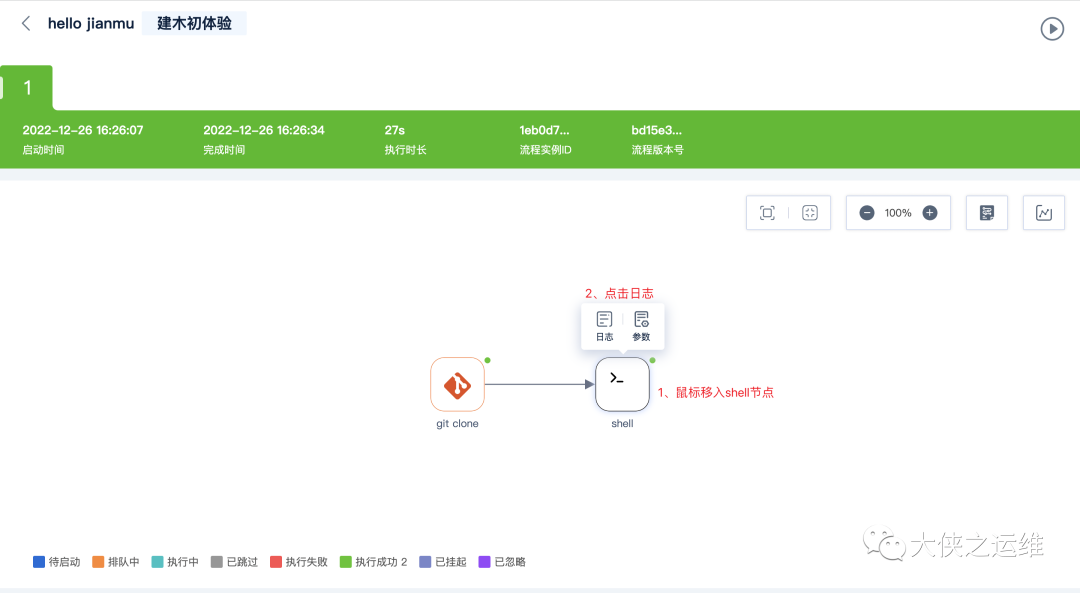Click the 已挂起 legend swatch
The image size is (1080, 593).
tap(425, 562)
